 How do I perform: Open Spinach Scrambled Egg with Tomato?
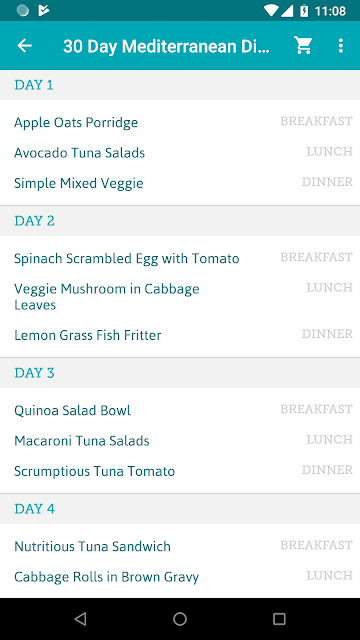click(x=180, y=258)
